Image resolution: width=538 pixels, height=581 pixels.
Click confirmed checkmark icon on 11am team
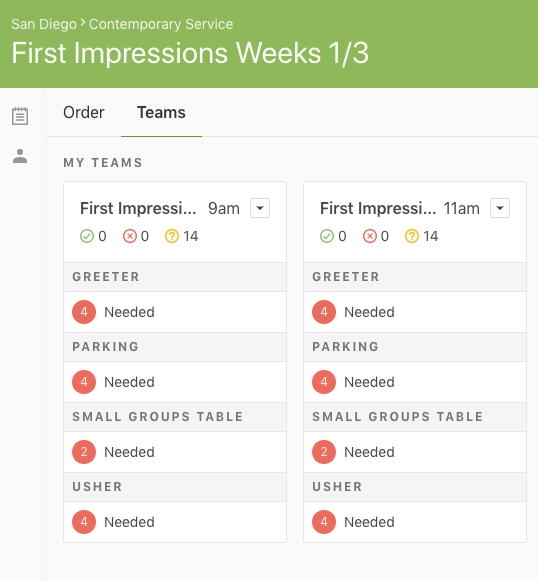pyautogui.click(x=327, y=236)
